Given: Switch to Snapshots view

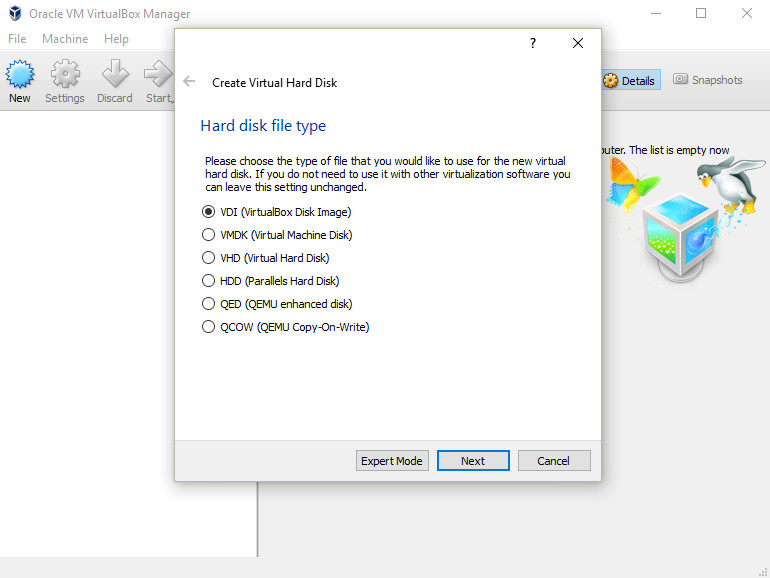Looking at the screenshot, I should [708, 80].
